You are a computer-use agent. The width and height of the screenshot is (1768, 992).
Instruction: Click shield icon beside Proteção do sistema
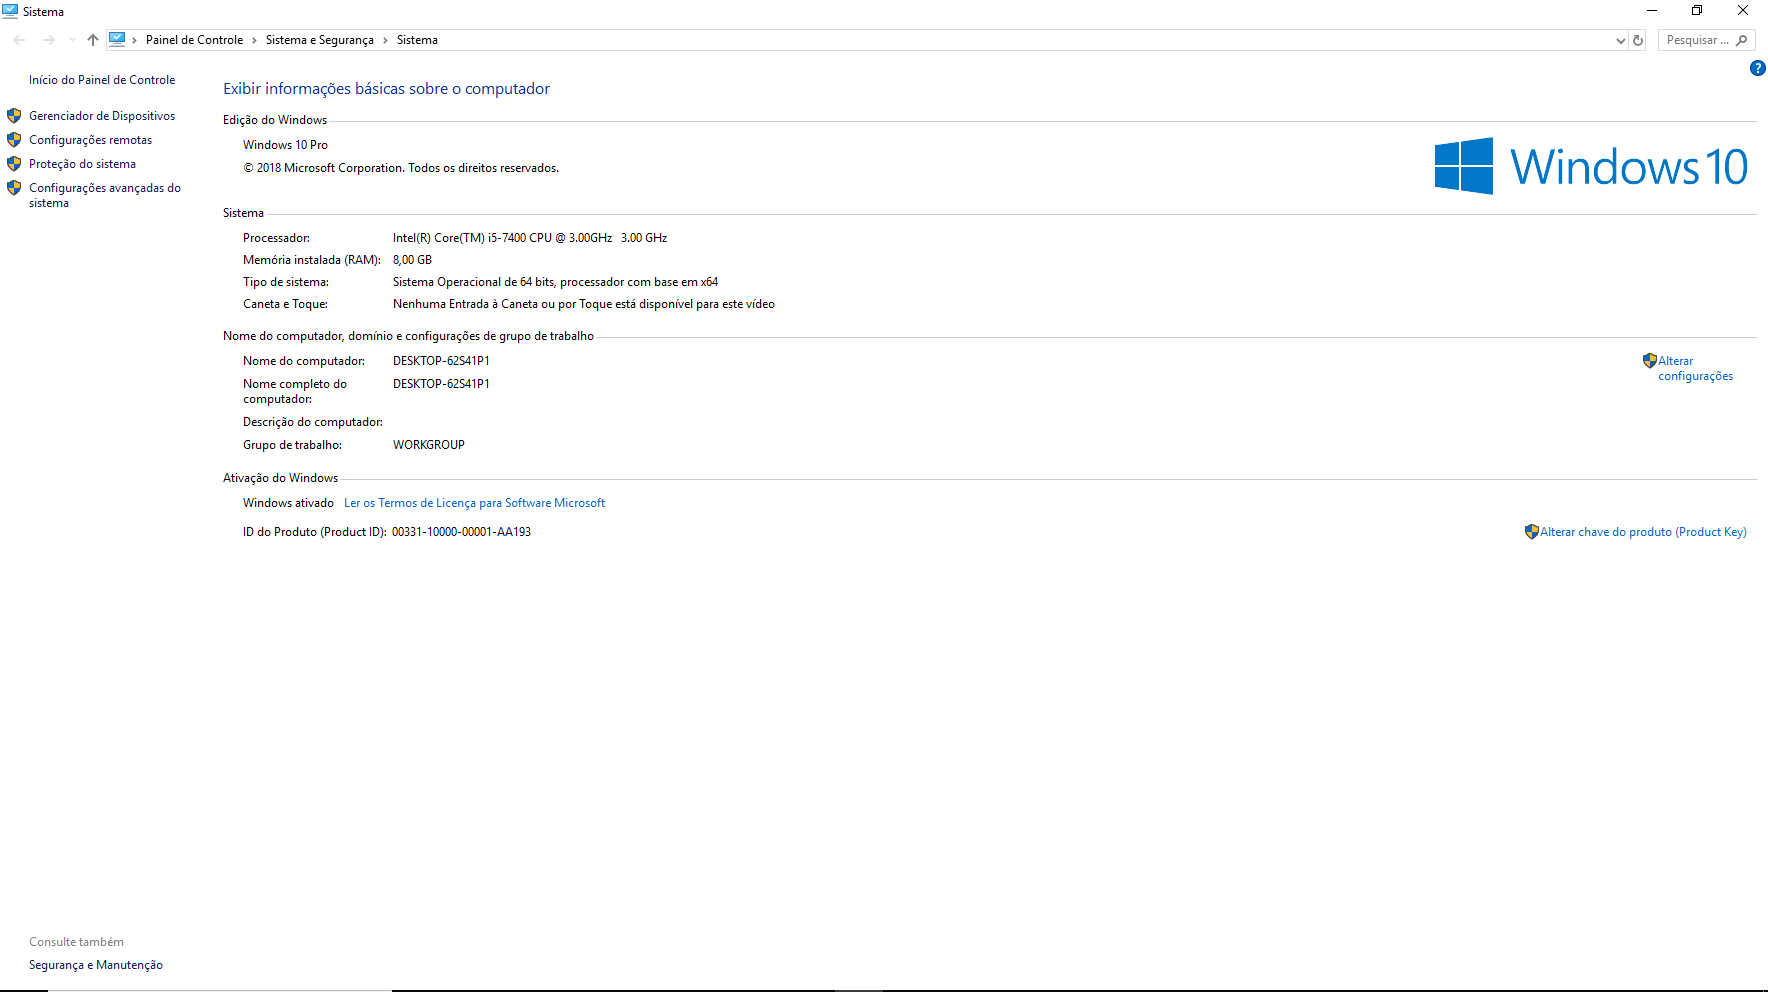pos(14,164)
